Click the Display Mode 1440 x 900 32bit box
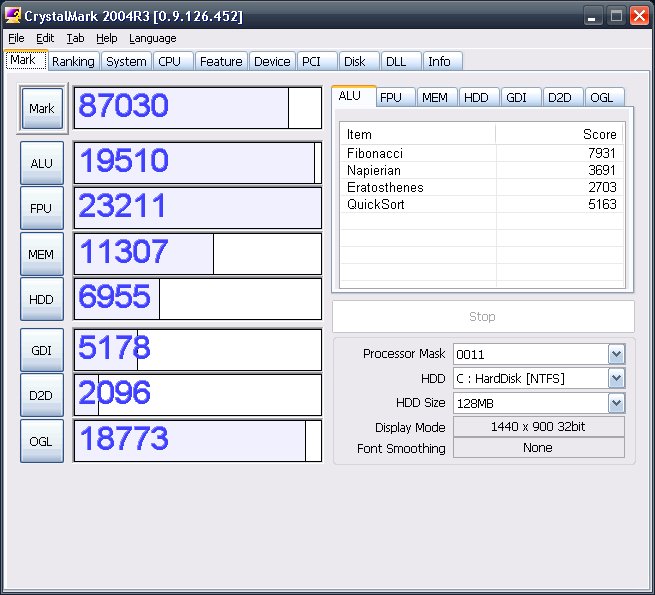The height and width of the screenshot is (595, 655). 539,427
